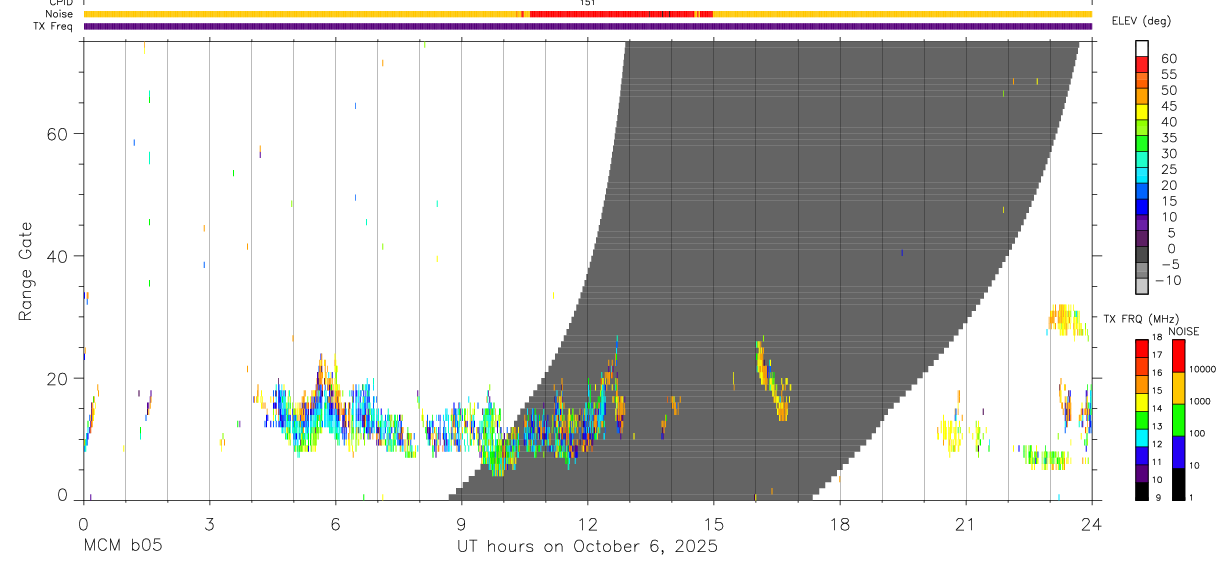
Task: Click the "14" label on the TX FRQ scale
Action: pyautogui.click(x=1156, y=408)
